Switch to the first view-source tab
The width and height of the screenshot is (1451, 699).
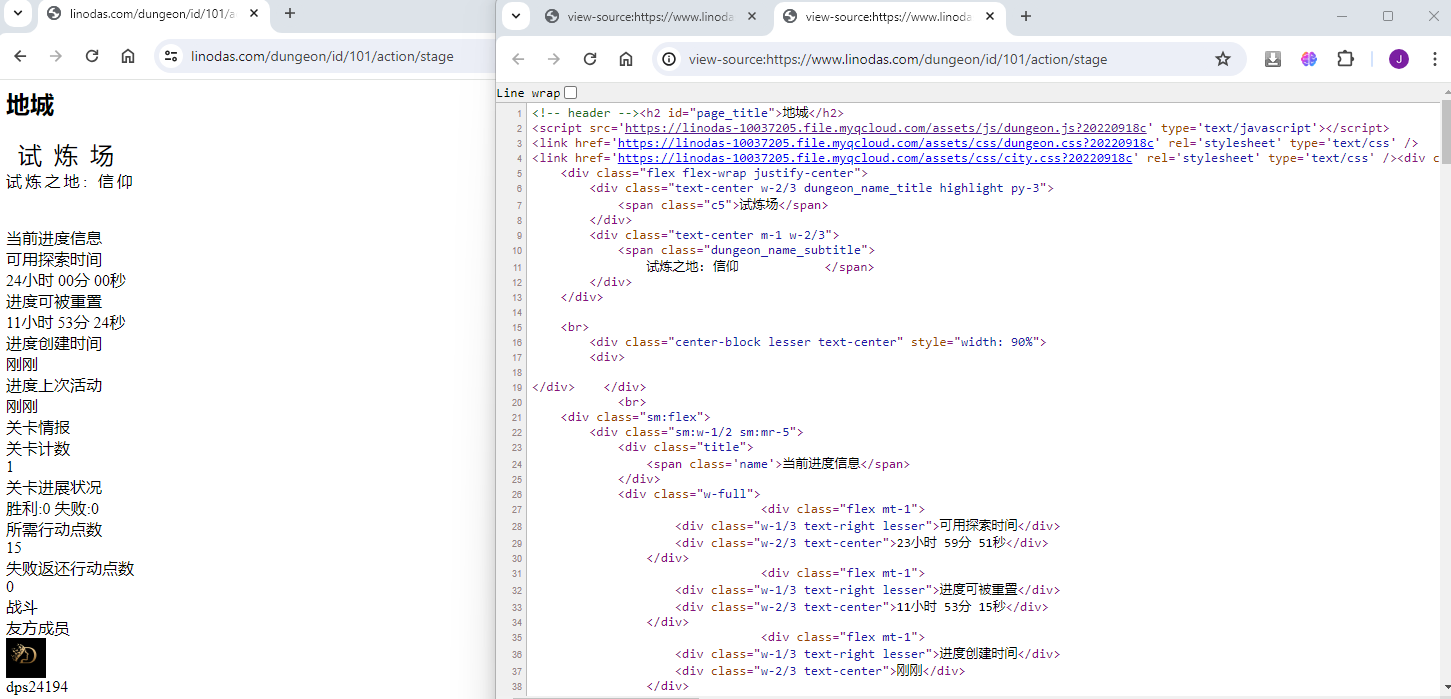pyautogui.click(x=651, y=16)
